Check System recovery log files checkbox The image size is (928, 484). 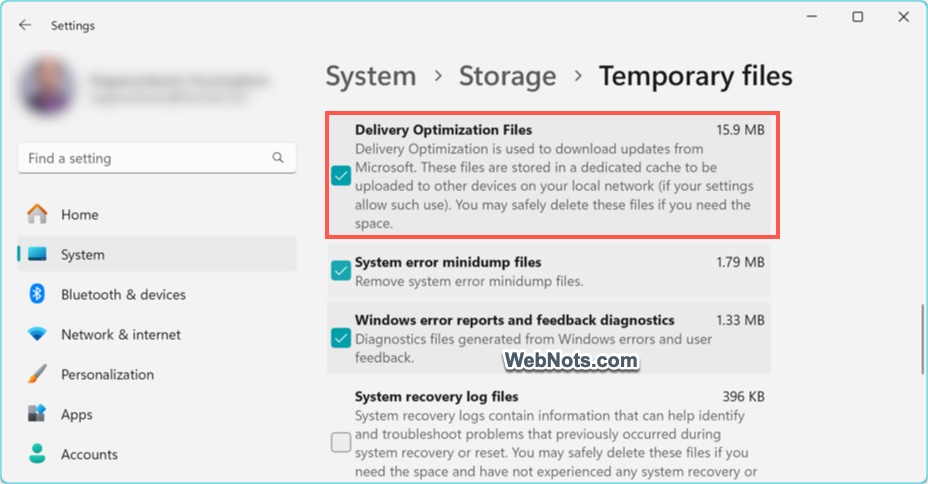(341, 442)
